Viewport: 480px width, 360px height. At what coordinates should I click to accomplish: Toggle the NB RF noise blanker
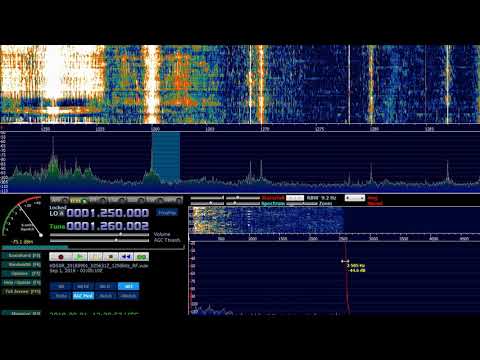[83, 286]
